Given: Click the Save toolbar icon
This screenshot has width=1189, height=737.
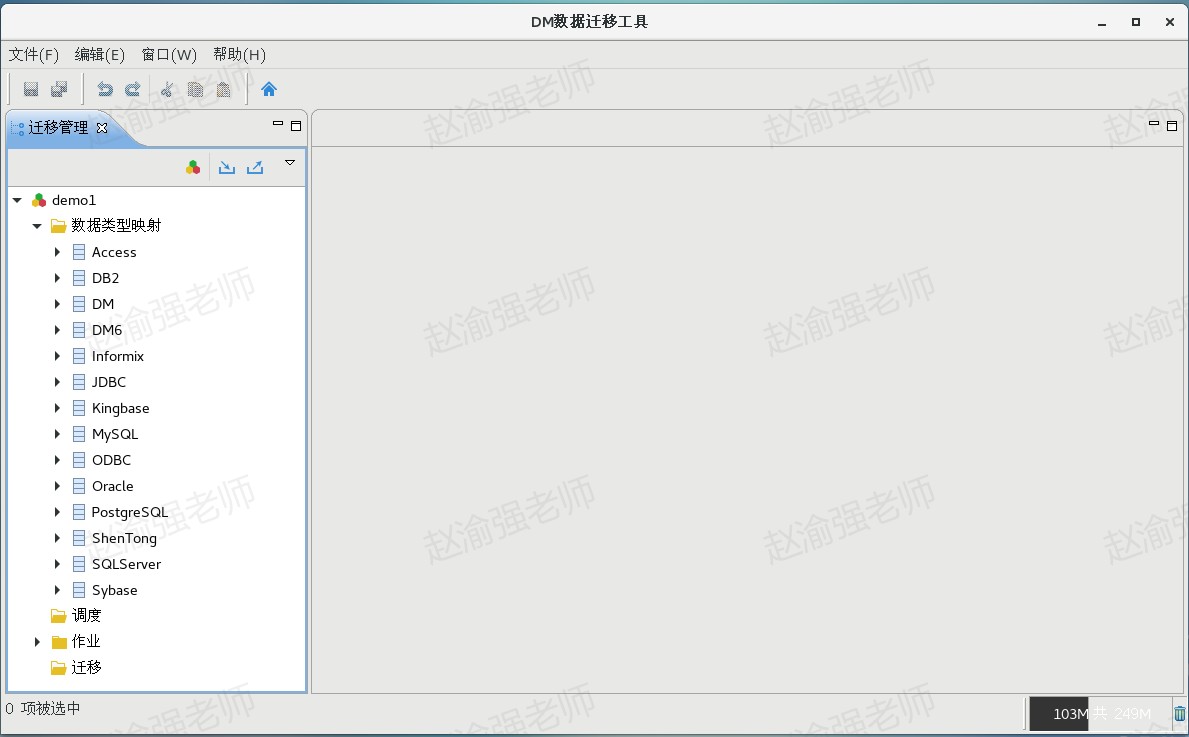Looking at the screenshot, I should pos(31,89).
